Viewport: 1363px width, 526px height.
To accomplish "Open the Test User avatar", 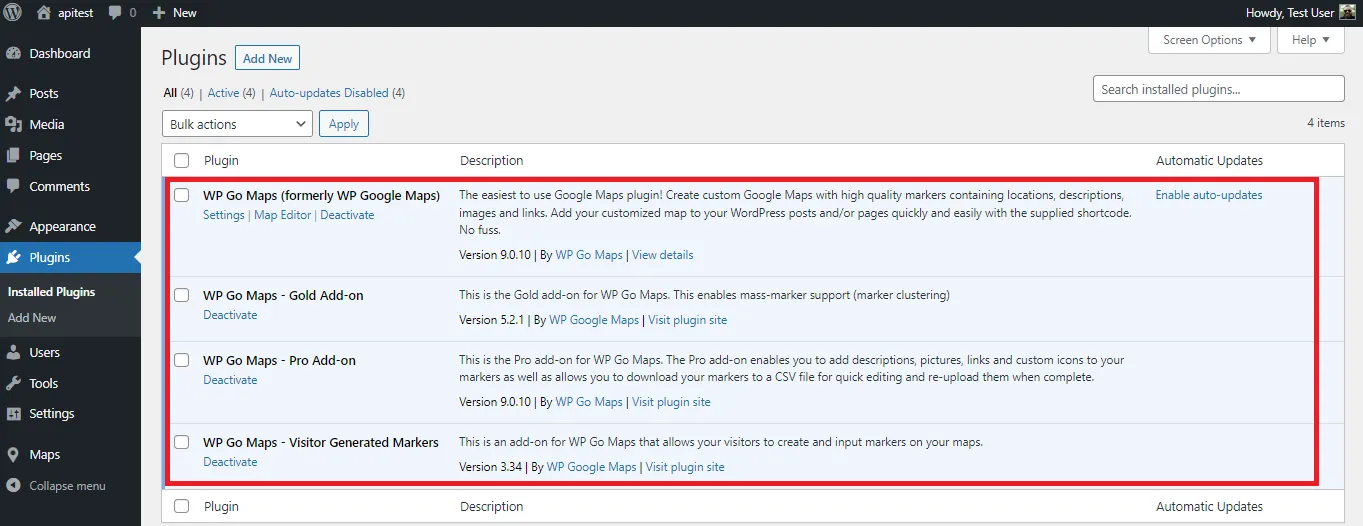I will pyautogui.click(x=1347, y=13).
